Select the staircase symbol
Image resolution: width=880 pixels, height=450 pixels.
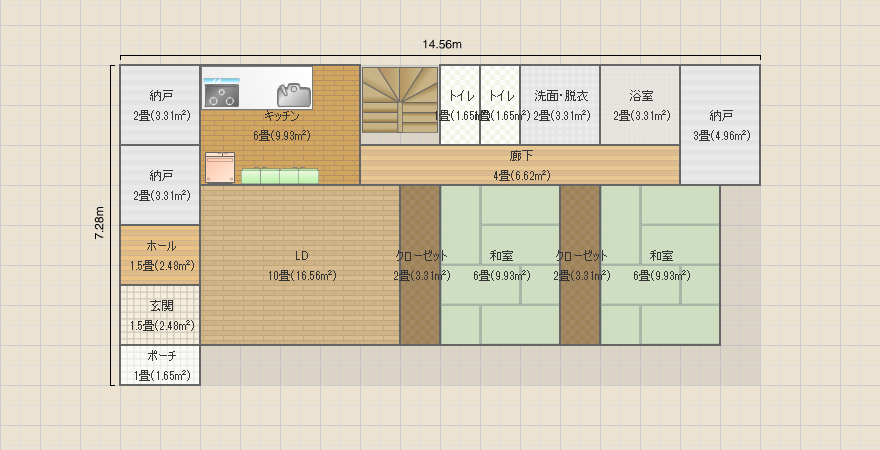coord(400,100)
